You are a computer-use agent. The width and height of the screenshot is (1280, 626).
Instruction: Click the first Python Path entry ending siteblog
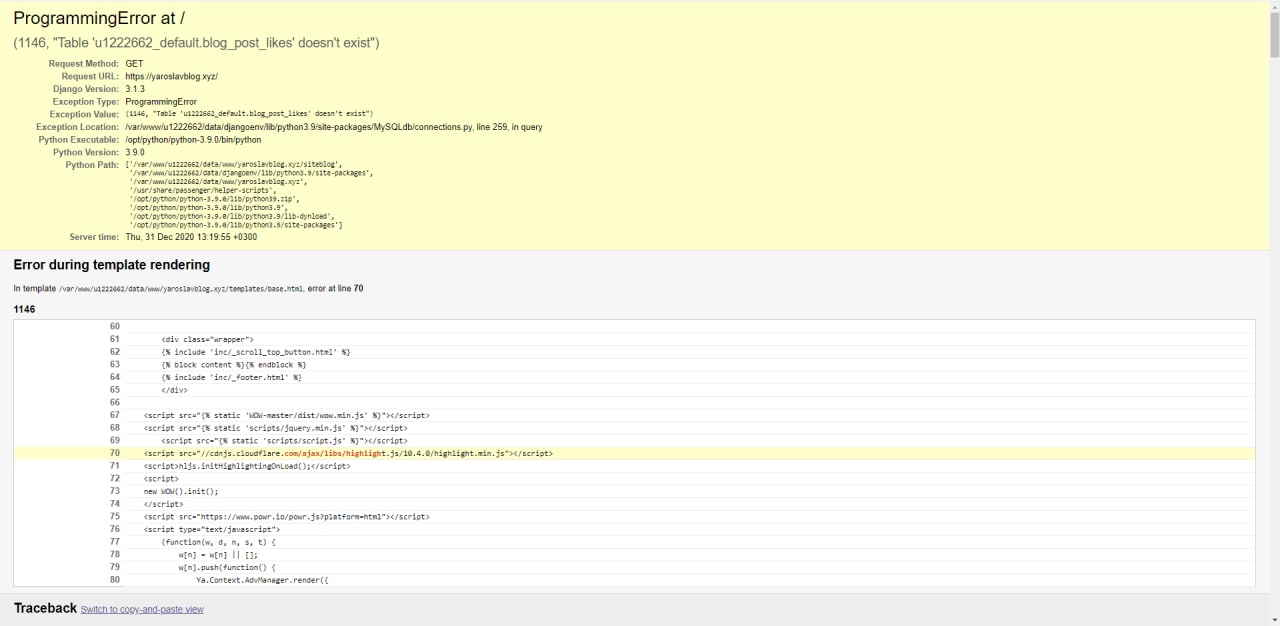[x=234, y=164]
